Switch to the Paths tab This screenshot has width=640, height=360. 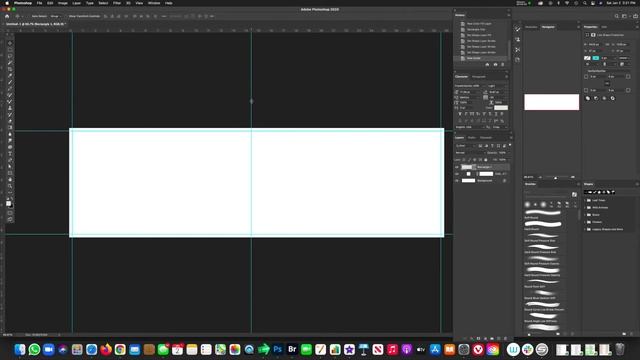[472, 138]
